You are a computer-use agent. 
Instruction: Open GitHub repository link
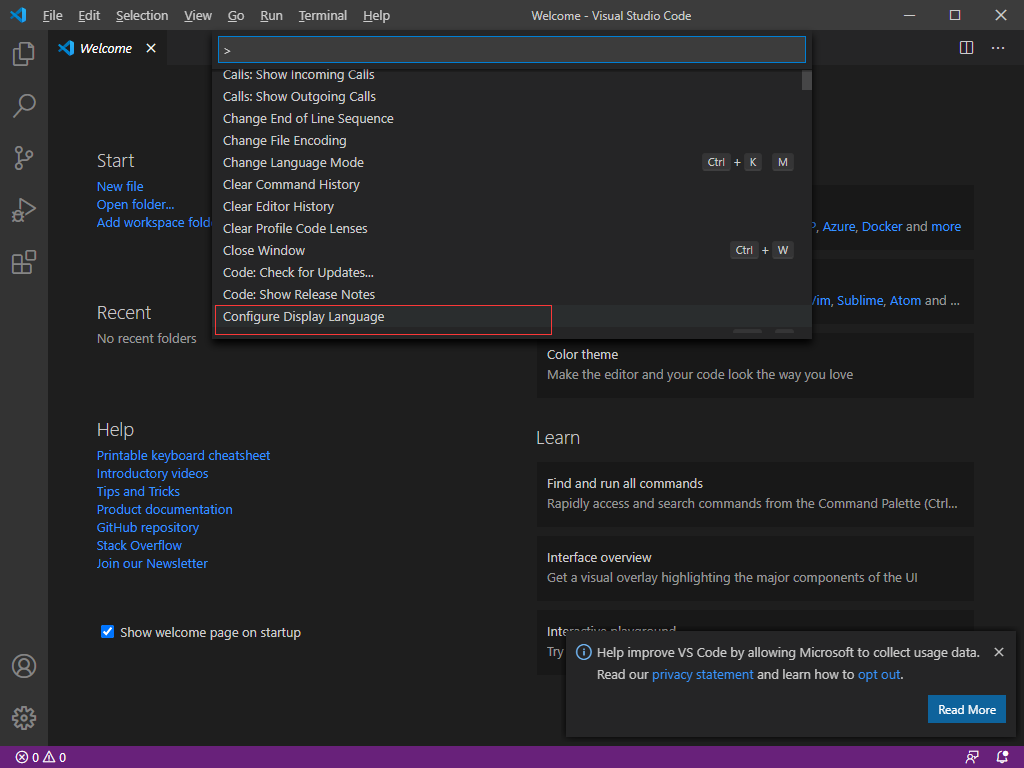(148, 527)
